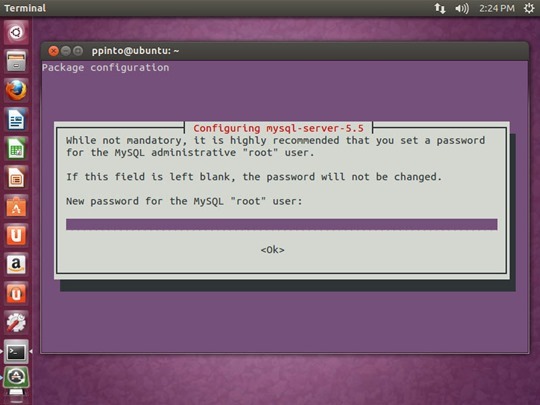This screenshot has height=405, width=540.
Task: Open the Software Updater launcher icon
Action: pos(16,377)
